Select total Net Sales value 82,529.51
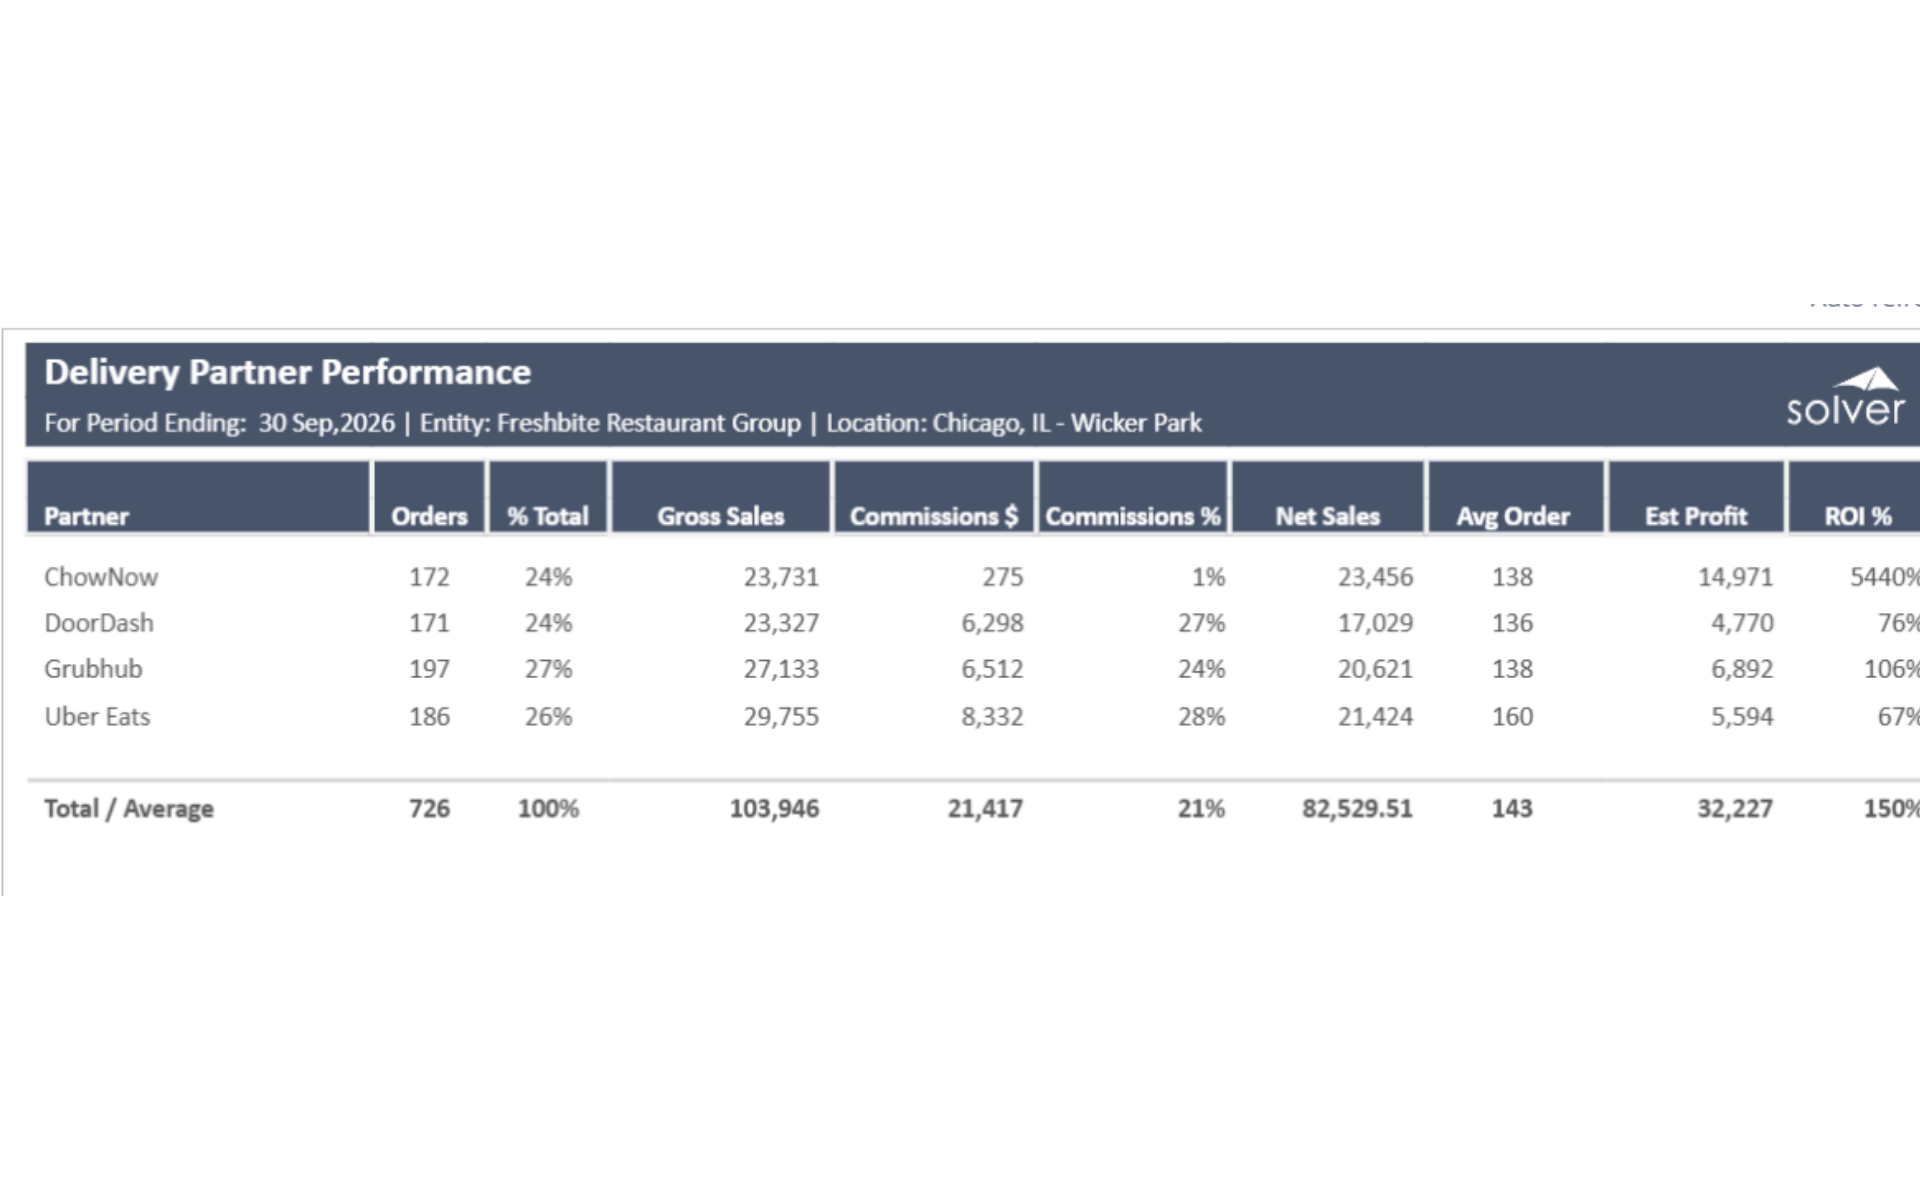This screenshot has height=1200, width=1920. pyautogui.click(x=1357, y=809)
